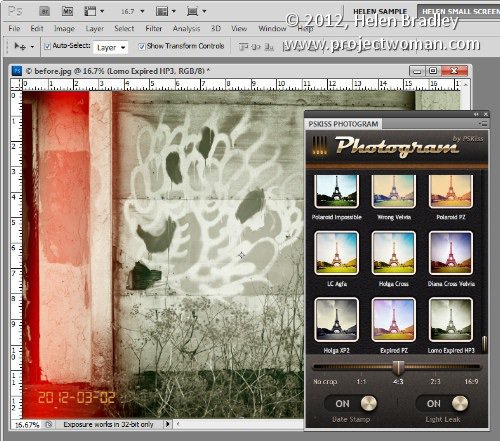Open Mini Bridge via Mb icon
500x441 pixels.
[67, 11]
